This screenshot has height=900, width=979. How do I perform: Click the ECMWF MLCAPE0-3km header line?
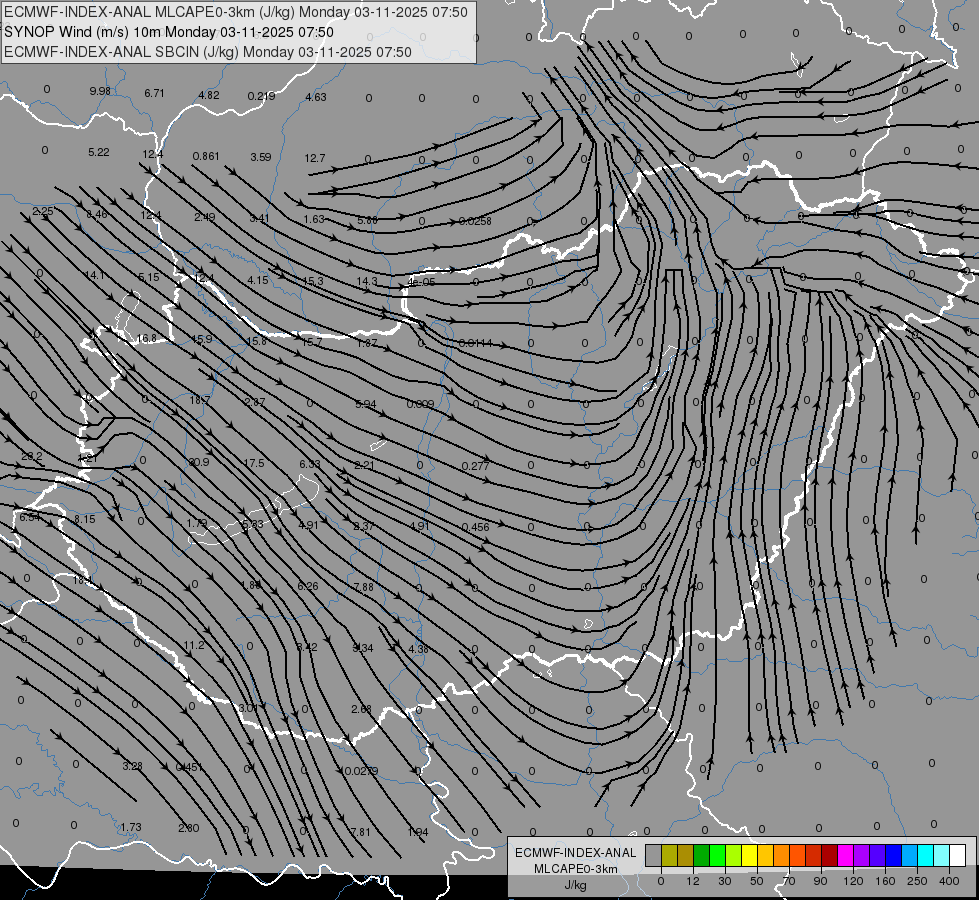coord(236,12)
